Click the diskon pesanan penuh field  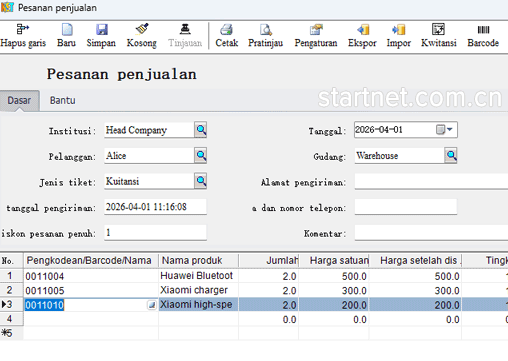[155, 233]
